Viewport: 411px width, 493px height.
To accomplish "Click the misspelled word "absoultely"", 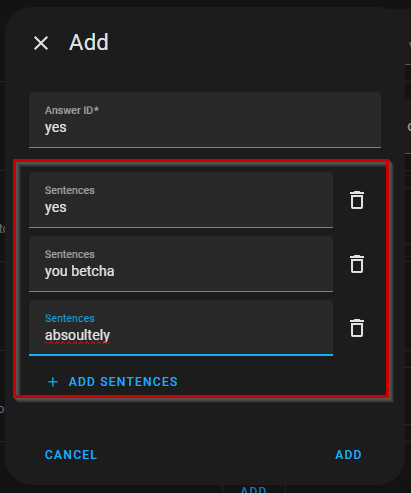I will [x=77, y=335].
